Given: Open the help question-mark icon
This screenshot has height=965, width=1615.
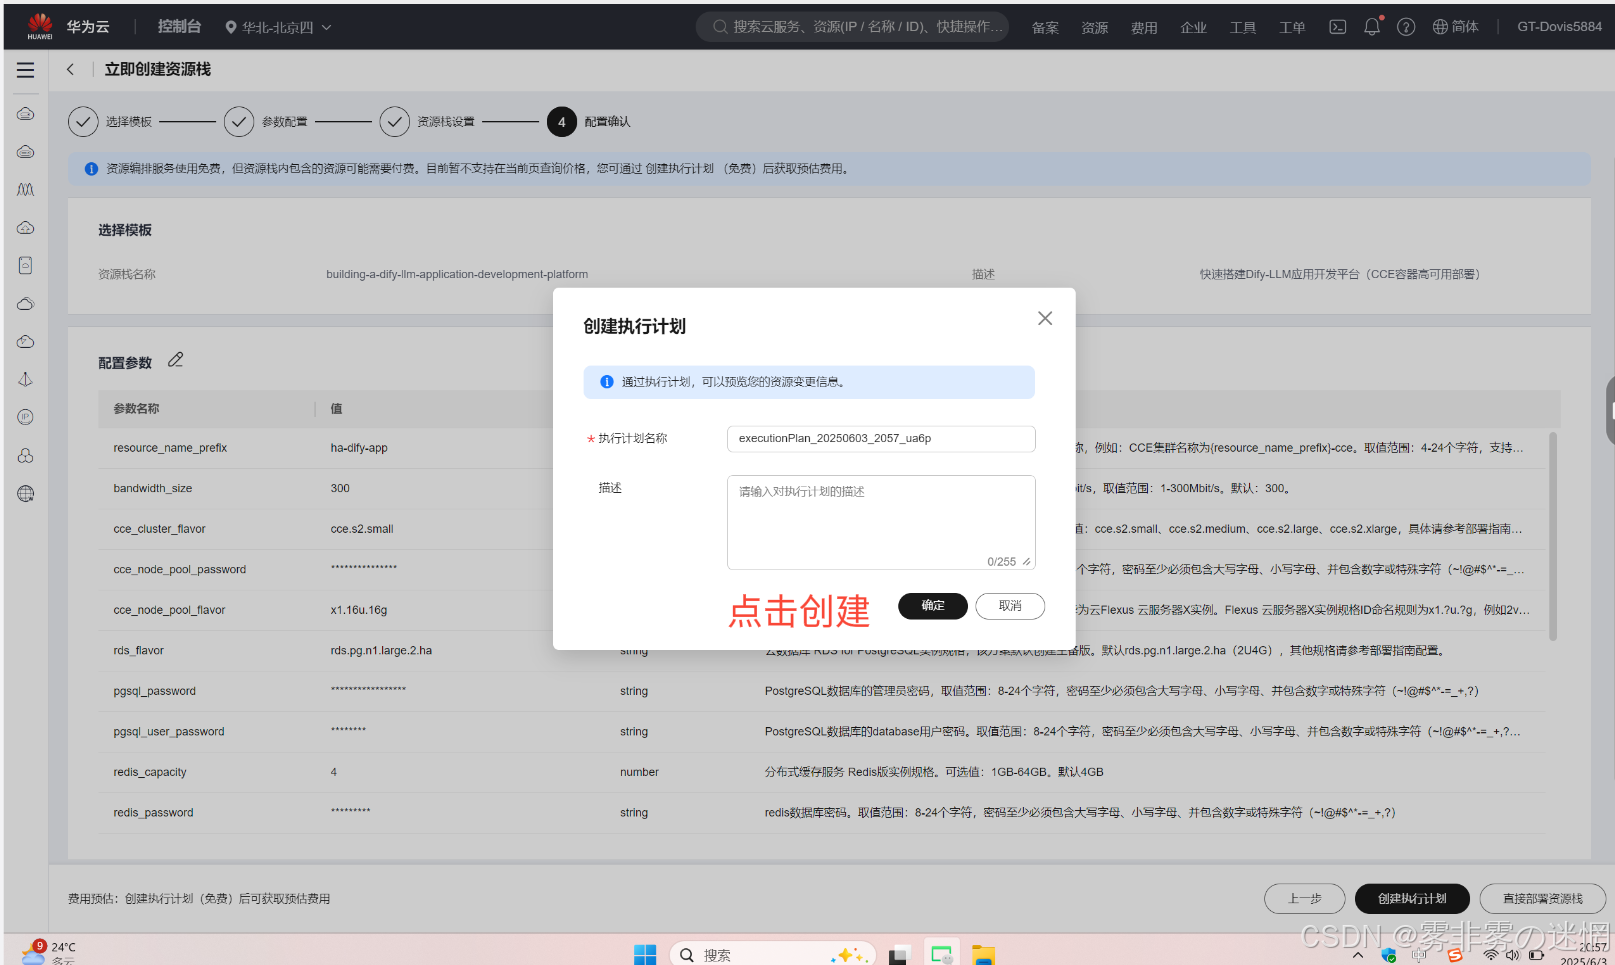Looking at the screenshot, I should pyautogui.click(x=1406, y=27).
